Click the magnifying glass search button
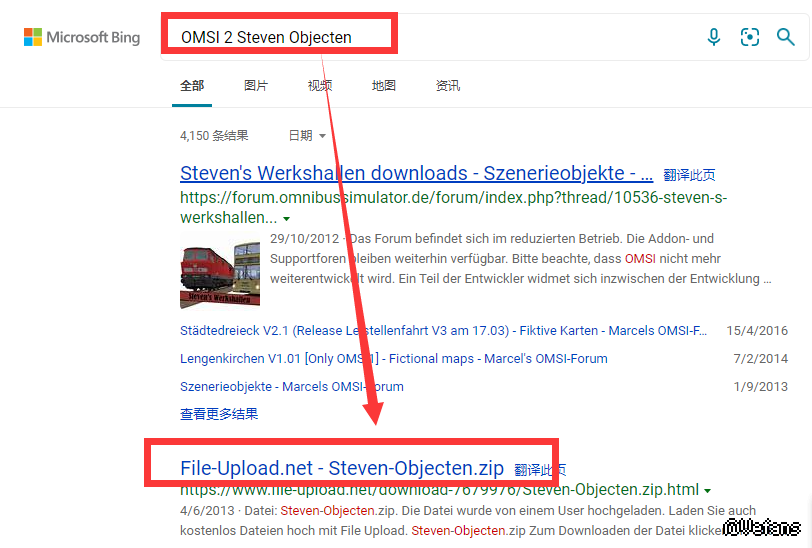This screenshot has width=812, height=548. coord(786,37)
